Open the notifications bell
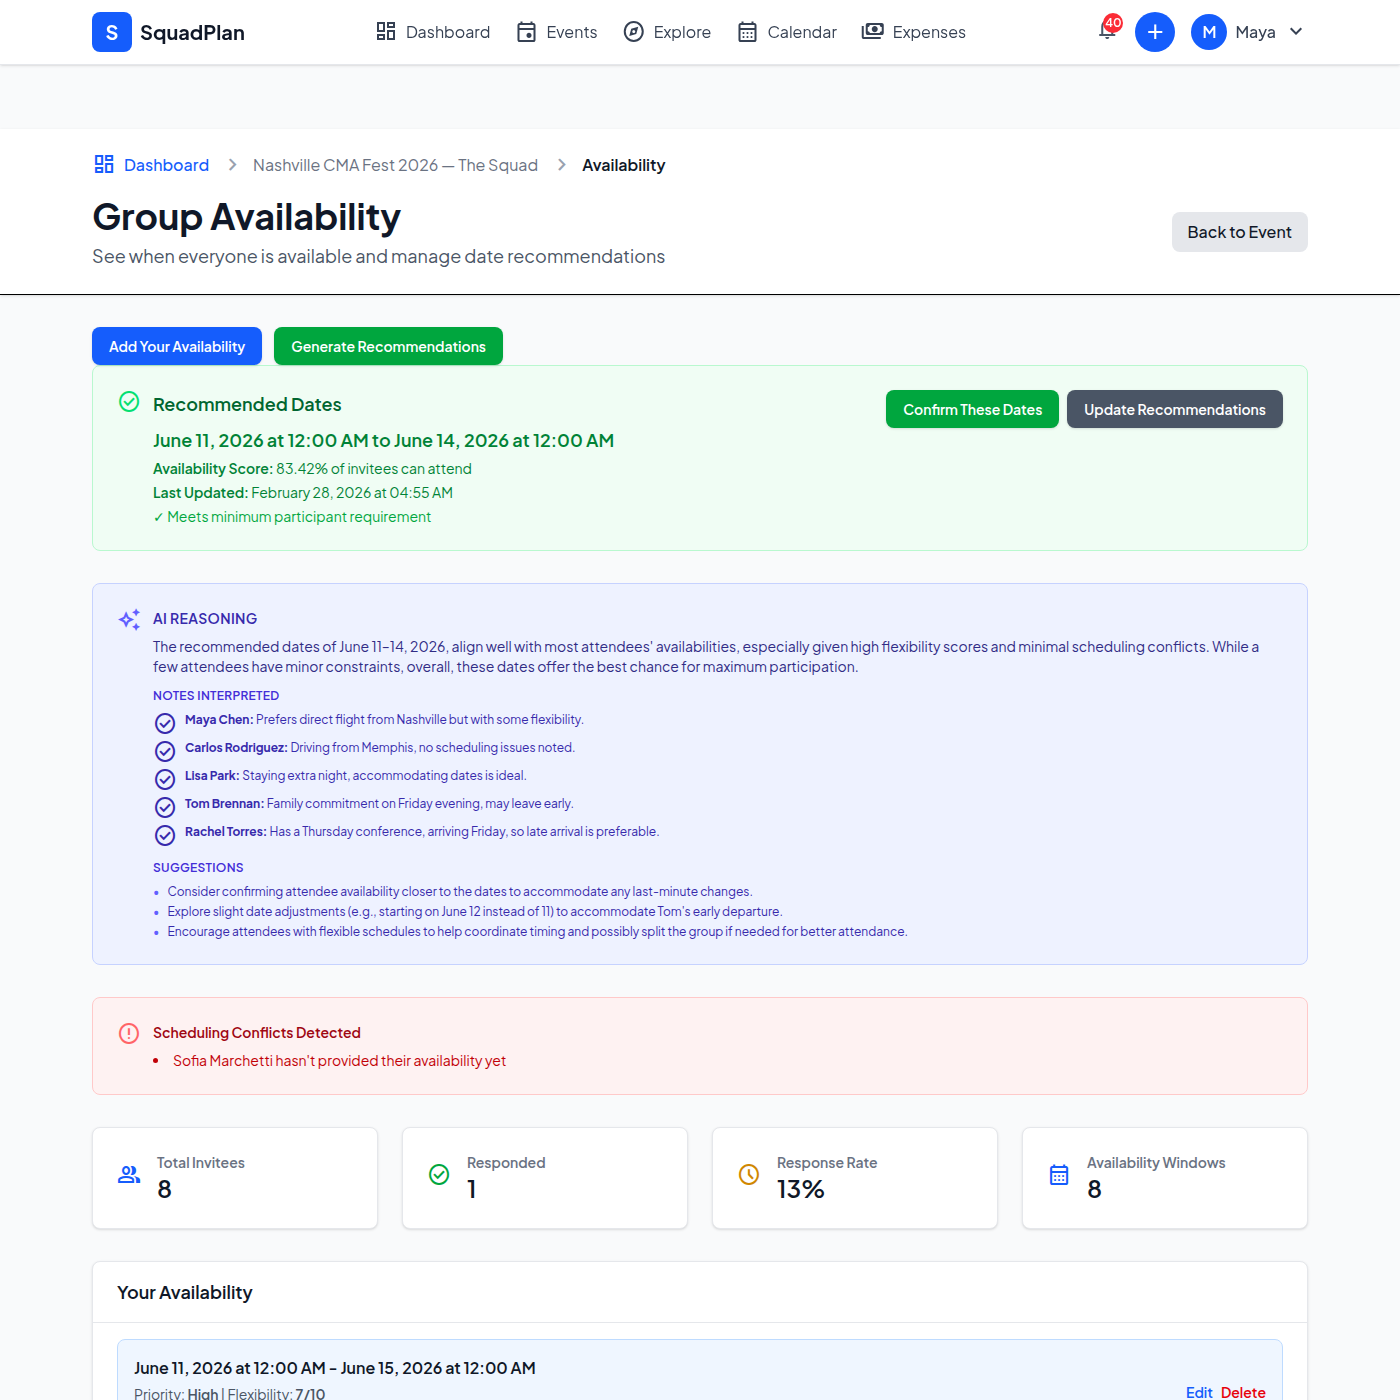Image resolution: width=1400 pixels, height=1400 pixels. point(1108,31)
